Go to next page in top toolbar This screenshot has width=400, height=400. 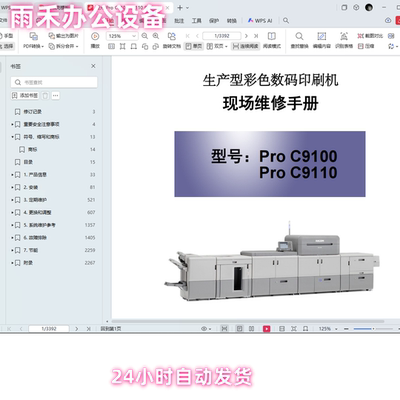[246, 36]
